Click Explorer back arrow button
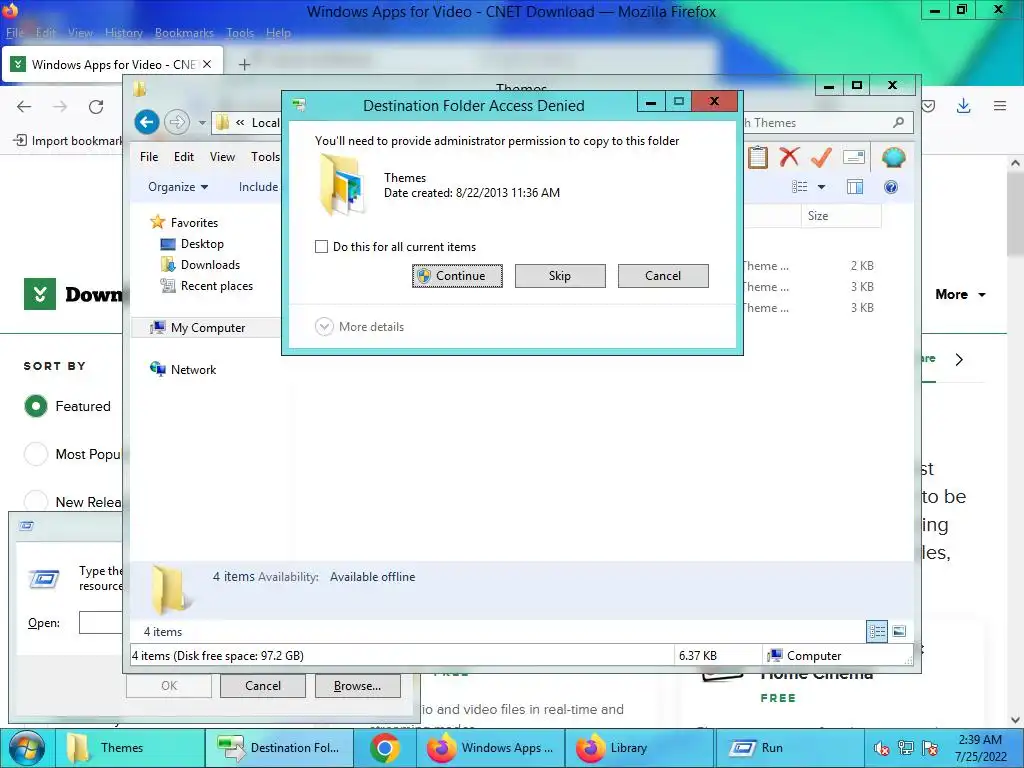This screenshot has width=1024, height=768. 147,122
